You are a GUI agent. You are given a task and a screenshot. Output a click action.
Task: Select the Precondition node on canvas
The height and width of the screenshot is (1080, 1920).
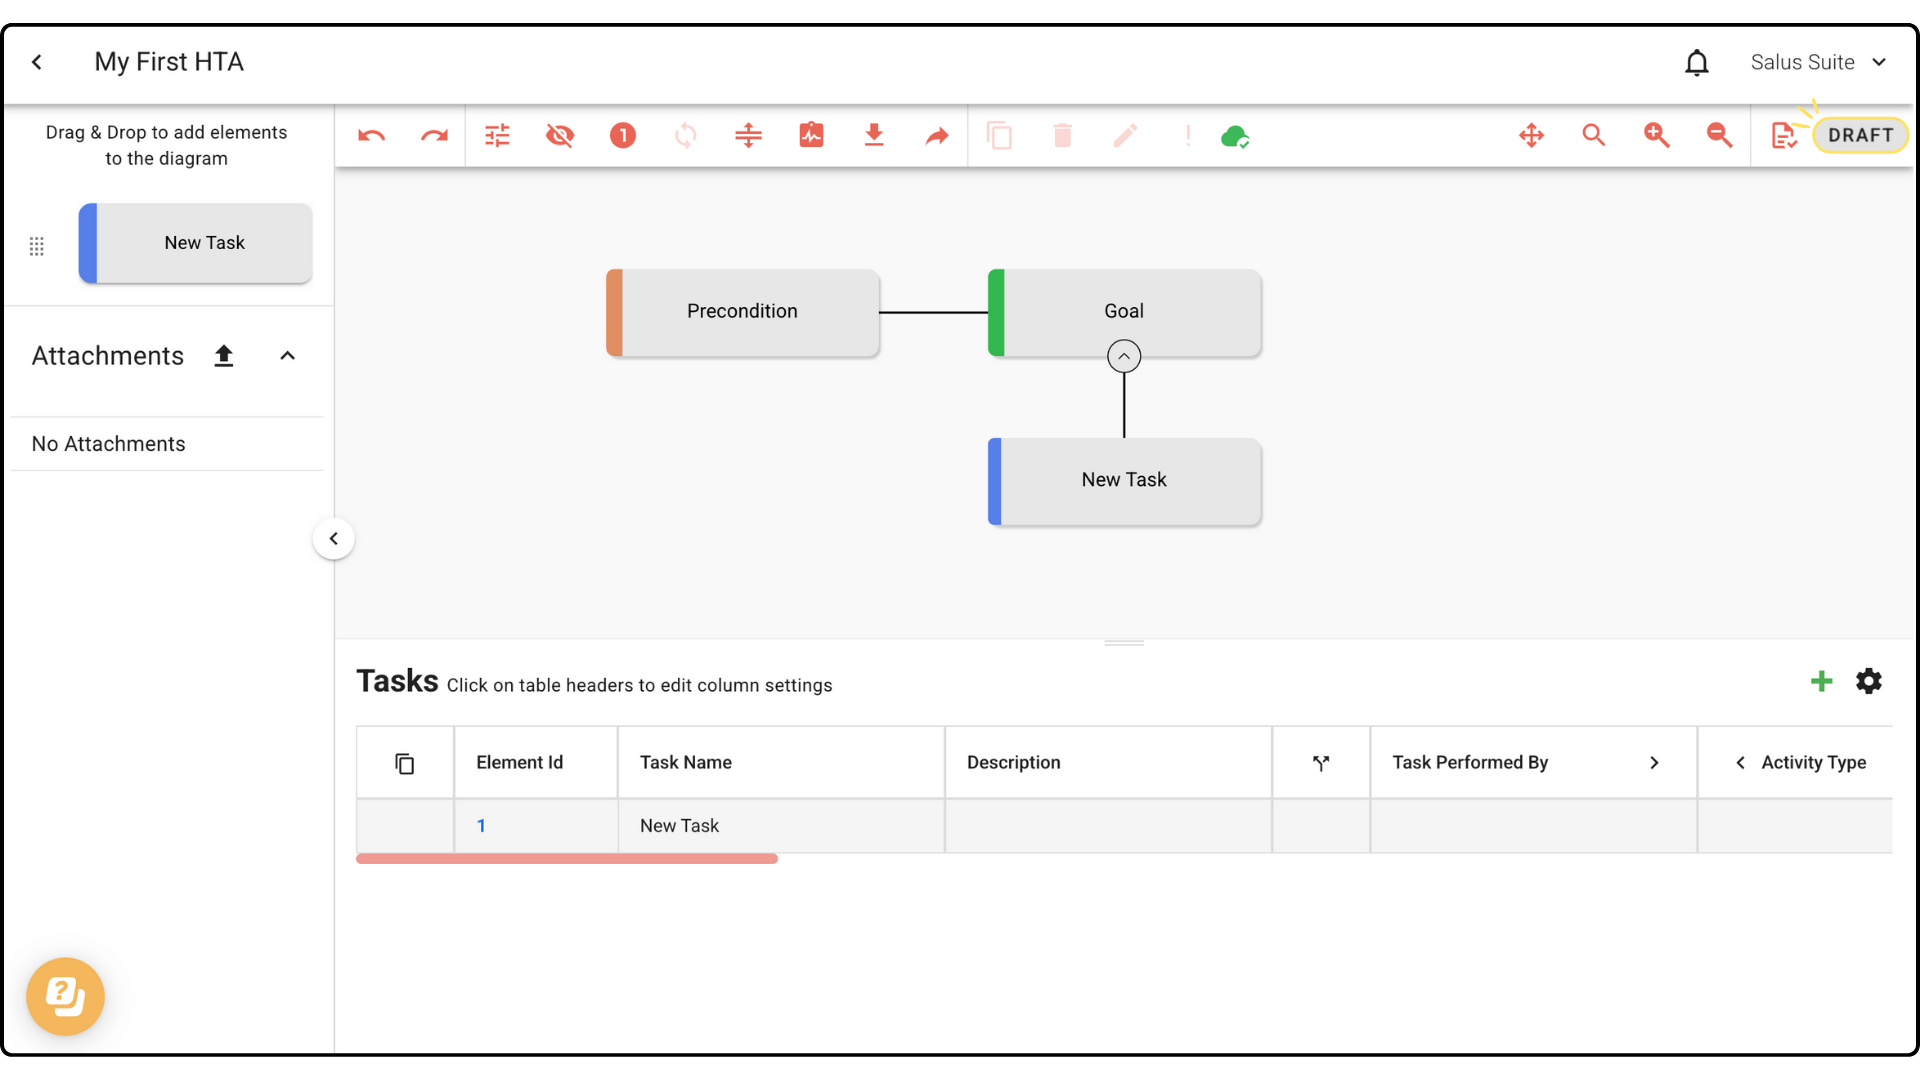(743, 312)
